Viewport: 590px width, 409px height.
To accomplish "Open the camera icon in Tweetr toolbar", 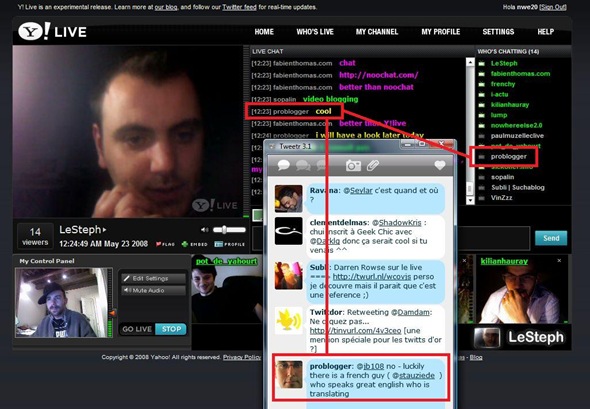I will (353, 165).
